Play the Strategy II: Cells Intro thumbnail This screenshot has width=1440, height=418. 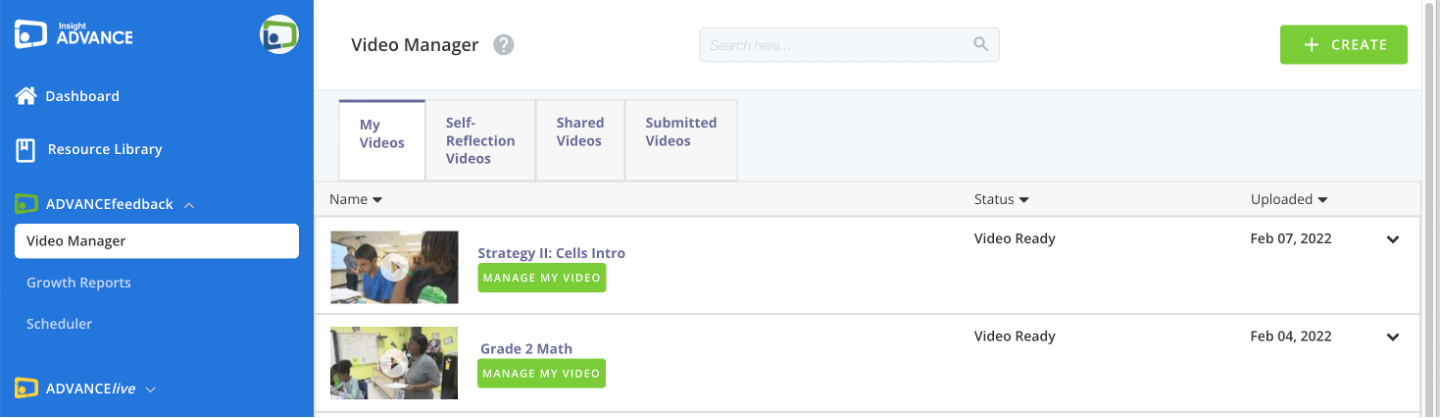point(395,267)
